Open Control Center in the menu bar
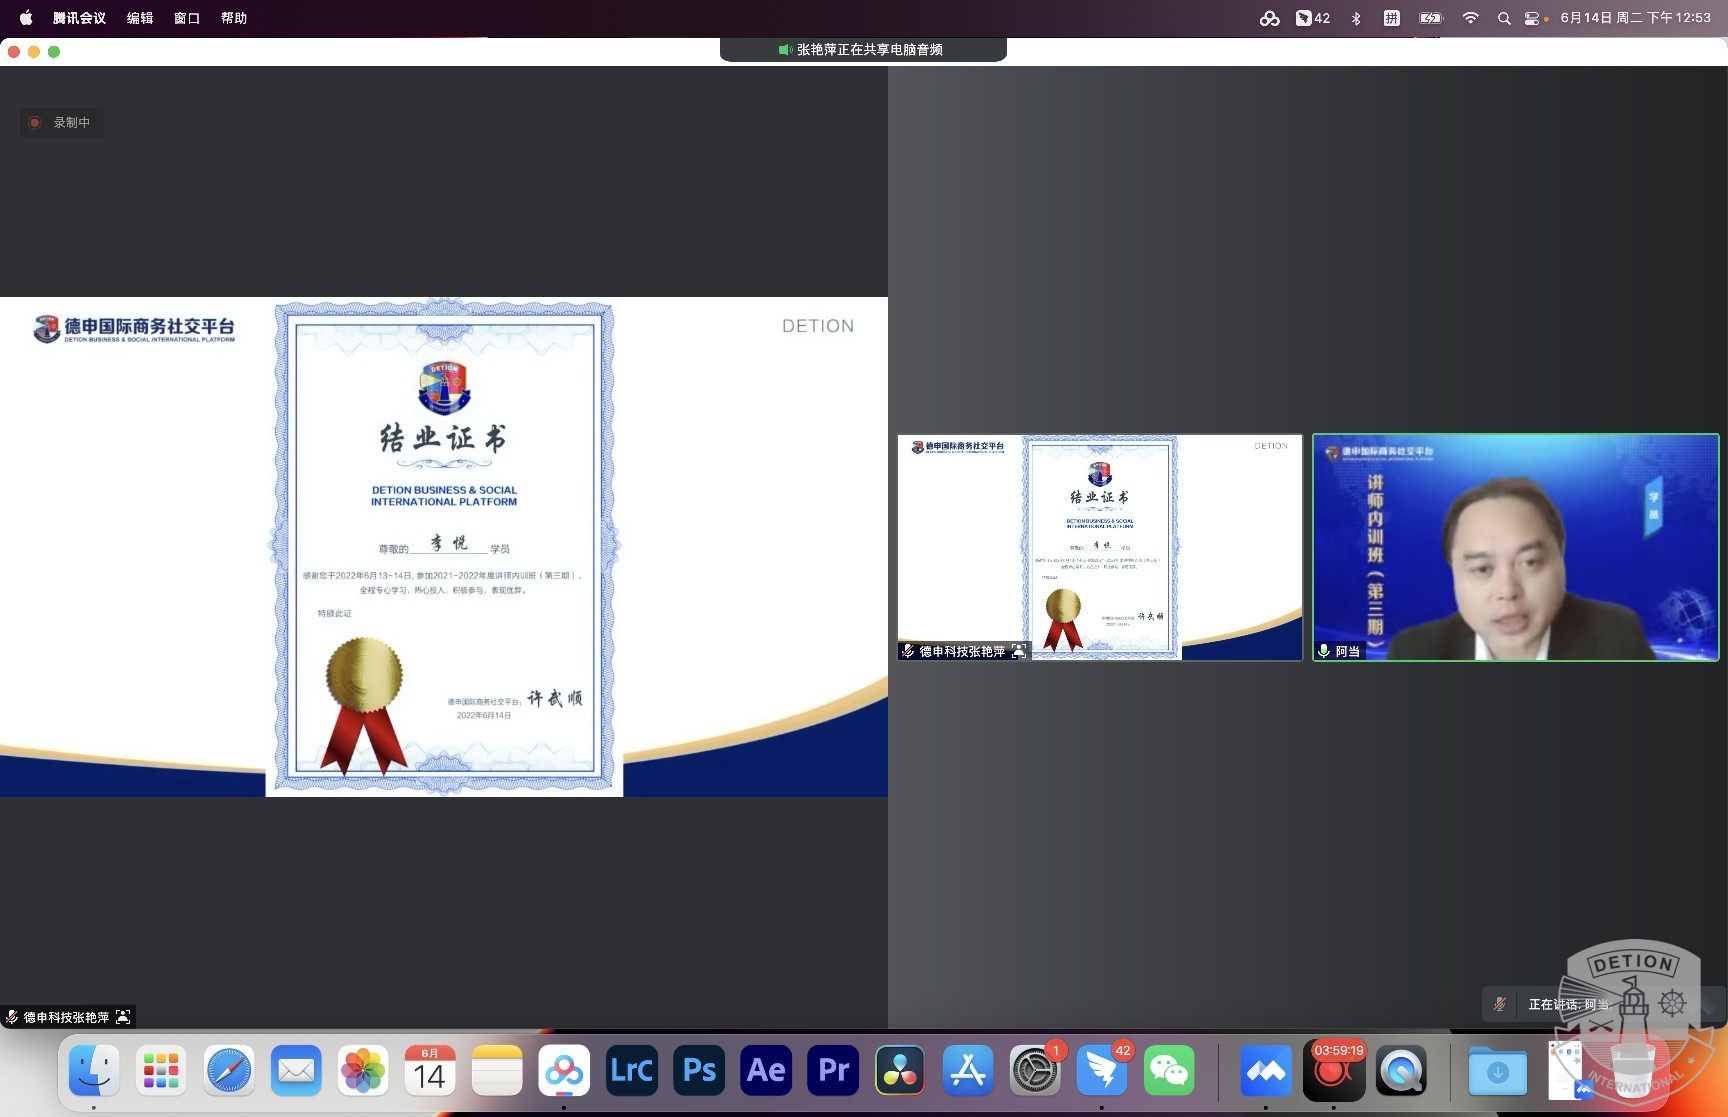This screenshot has width=1728, height=1117. (1532, 18)
